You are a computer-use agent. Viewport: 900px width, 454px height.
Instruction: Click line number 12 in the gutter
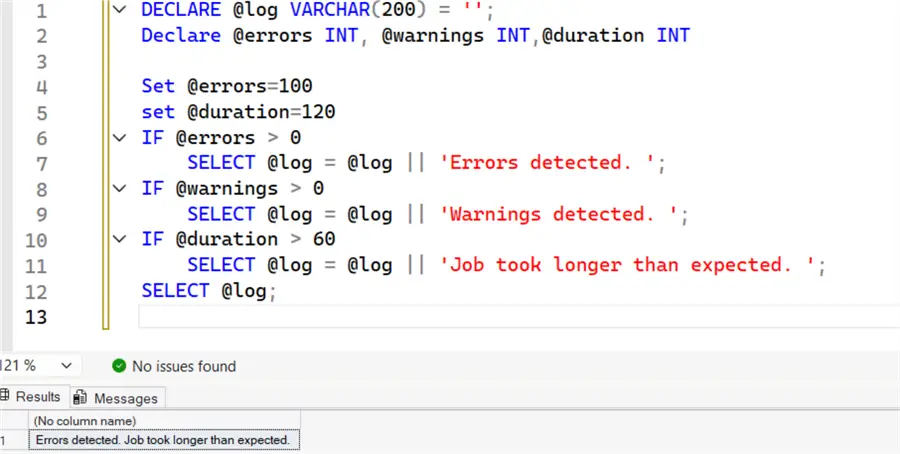(x=36, y=292)
